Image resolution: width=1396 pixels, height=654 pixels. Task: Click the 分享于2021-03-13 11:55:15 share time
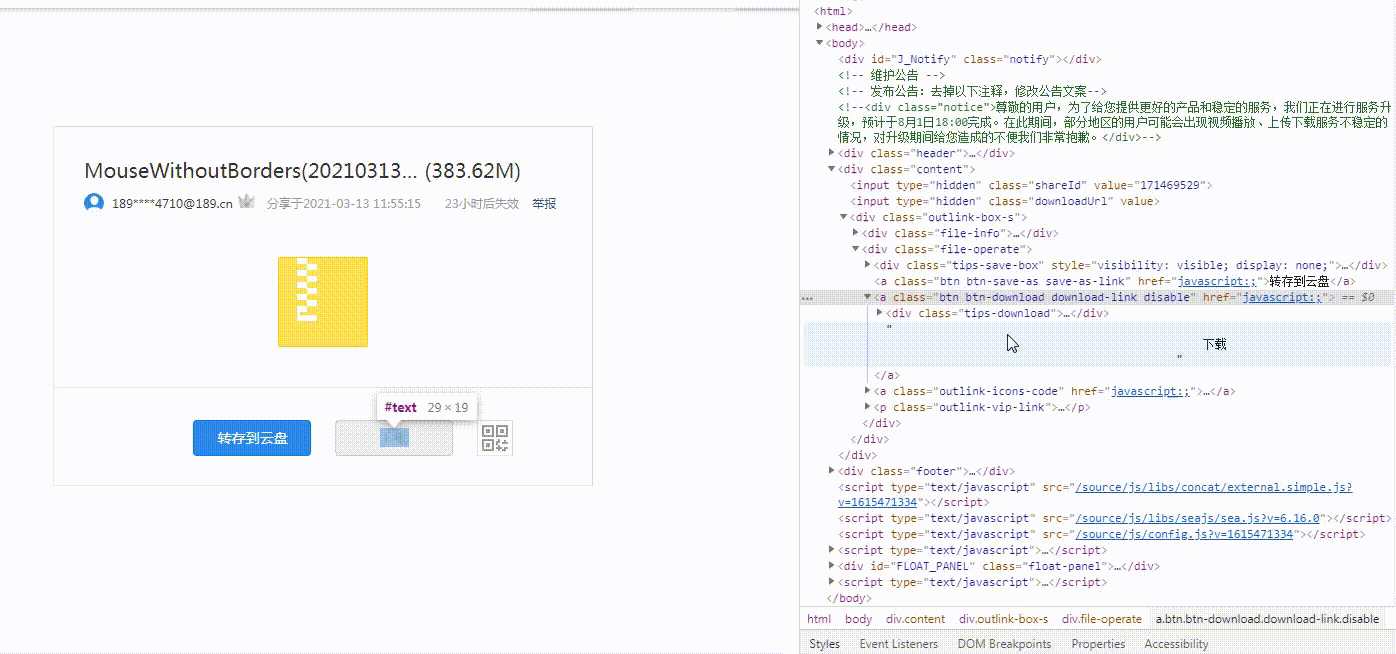pos(344,203)
